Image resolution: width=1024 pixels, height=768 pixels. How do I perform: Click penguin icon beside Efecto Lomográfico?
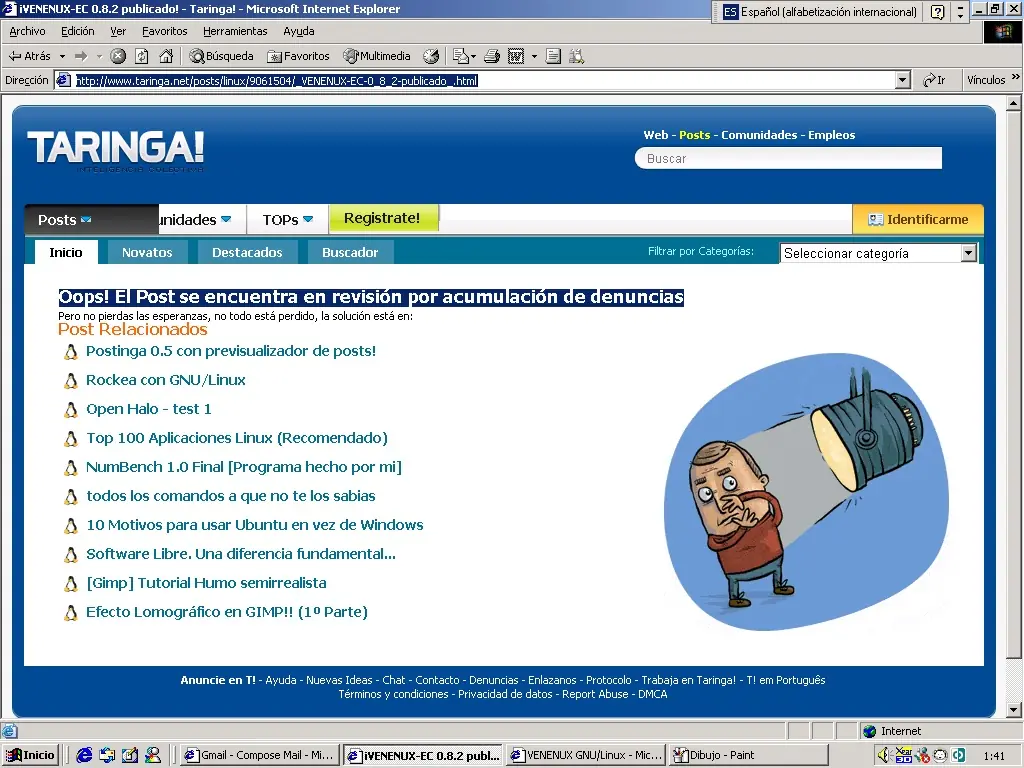pos(71,613)
